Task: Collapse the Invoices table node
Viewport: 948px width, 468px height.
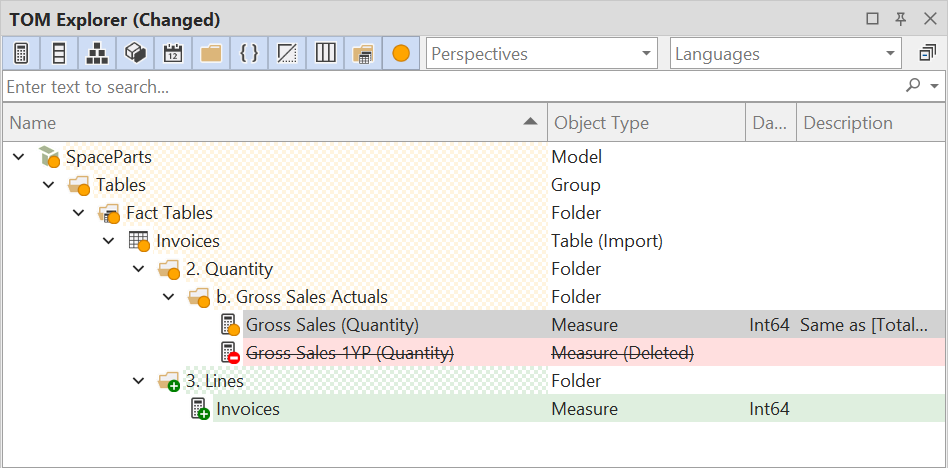Action: (109, 241)
